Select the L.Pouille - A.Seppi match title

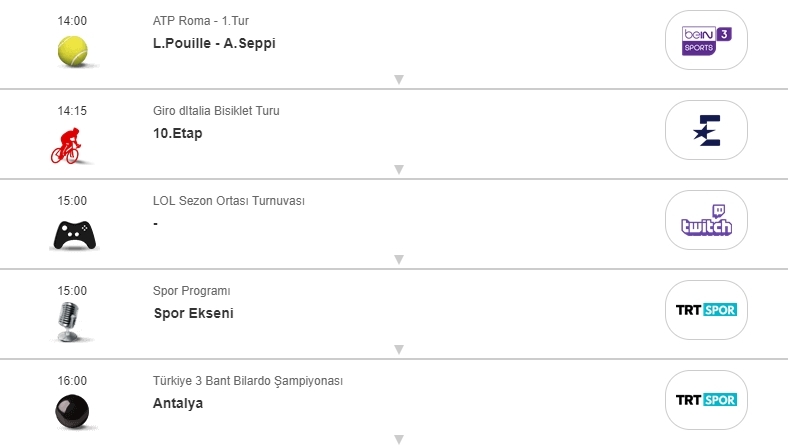tap(214, 43)
